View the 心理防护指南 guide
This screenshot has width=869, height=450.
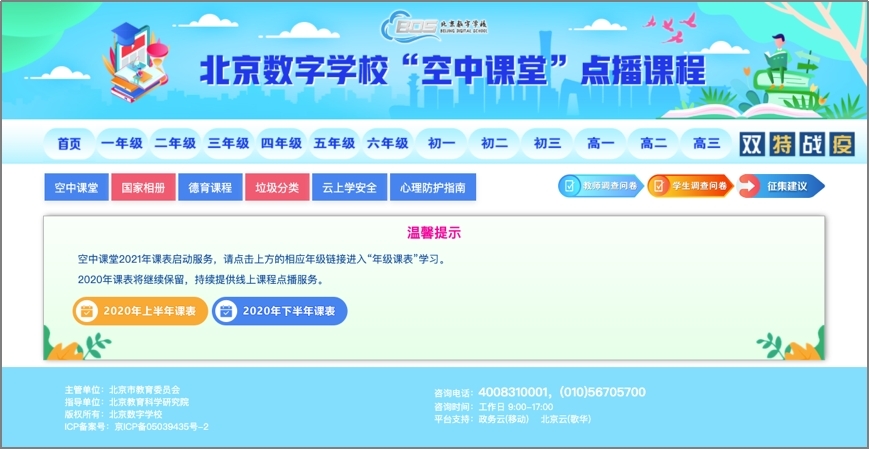click(x=432, y=188)
